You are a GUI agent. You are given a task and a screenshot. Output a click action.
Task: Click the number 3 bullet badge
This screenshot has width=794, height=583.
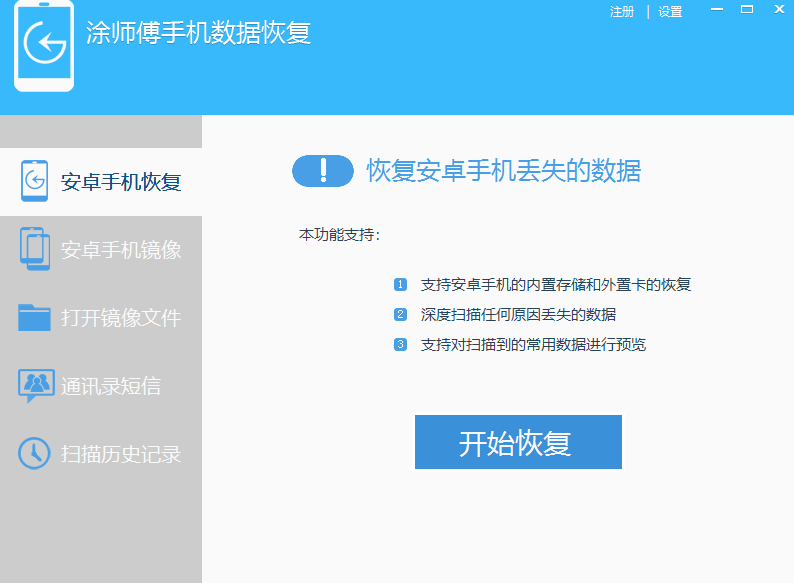401,345
